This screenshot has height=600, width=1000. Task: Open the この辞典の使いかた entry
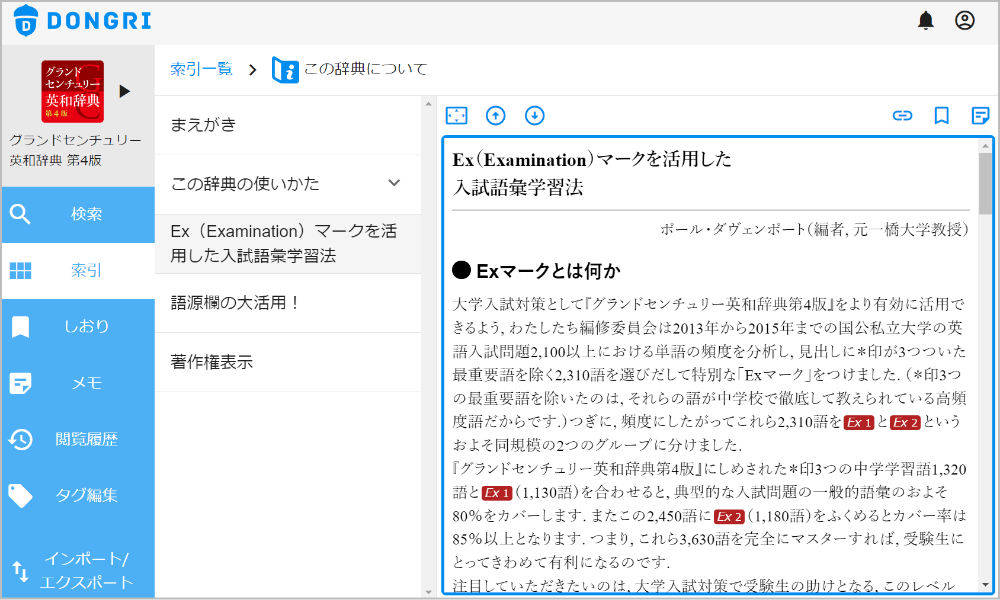point(288,184)
